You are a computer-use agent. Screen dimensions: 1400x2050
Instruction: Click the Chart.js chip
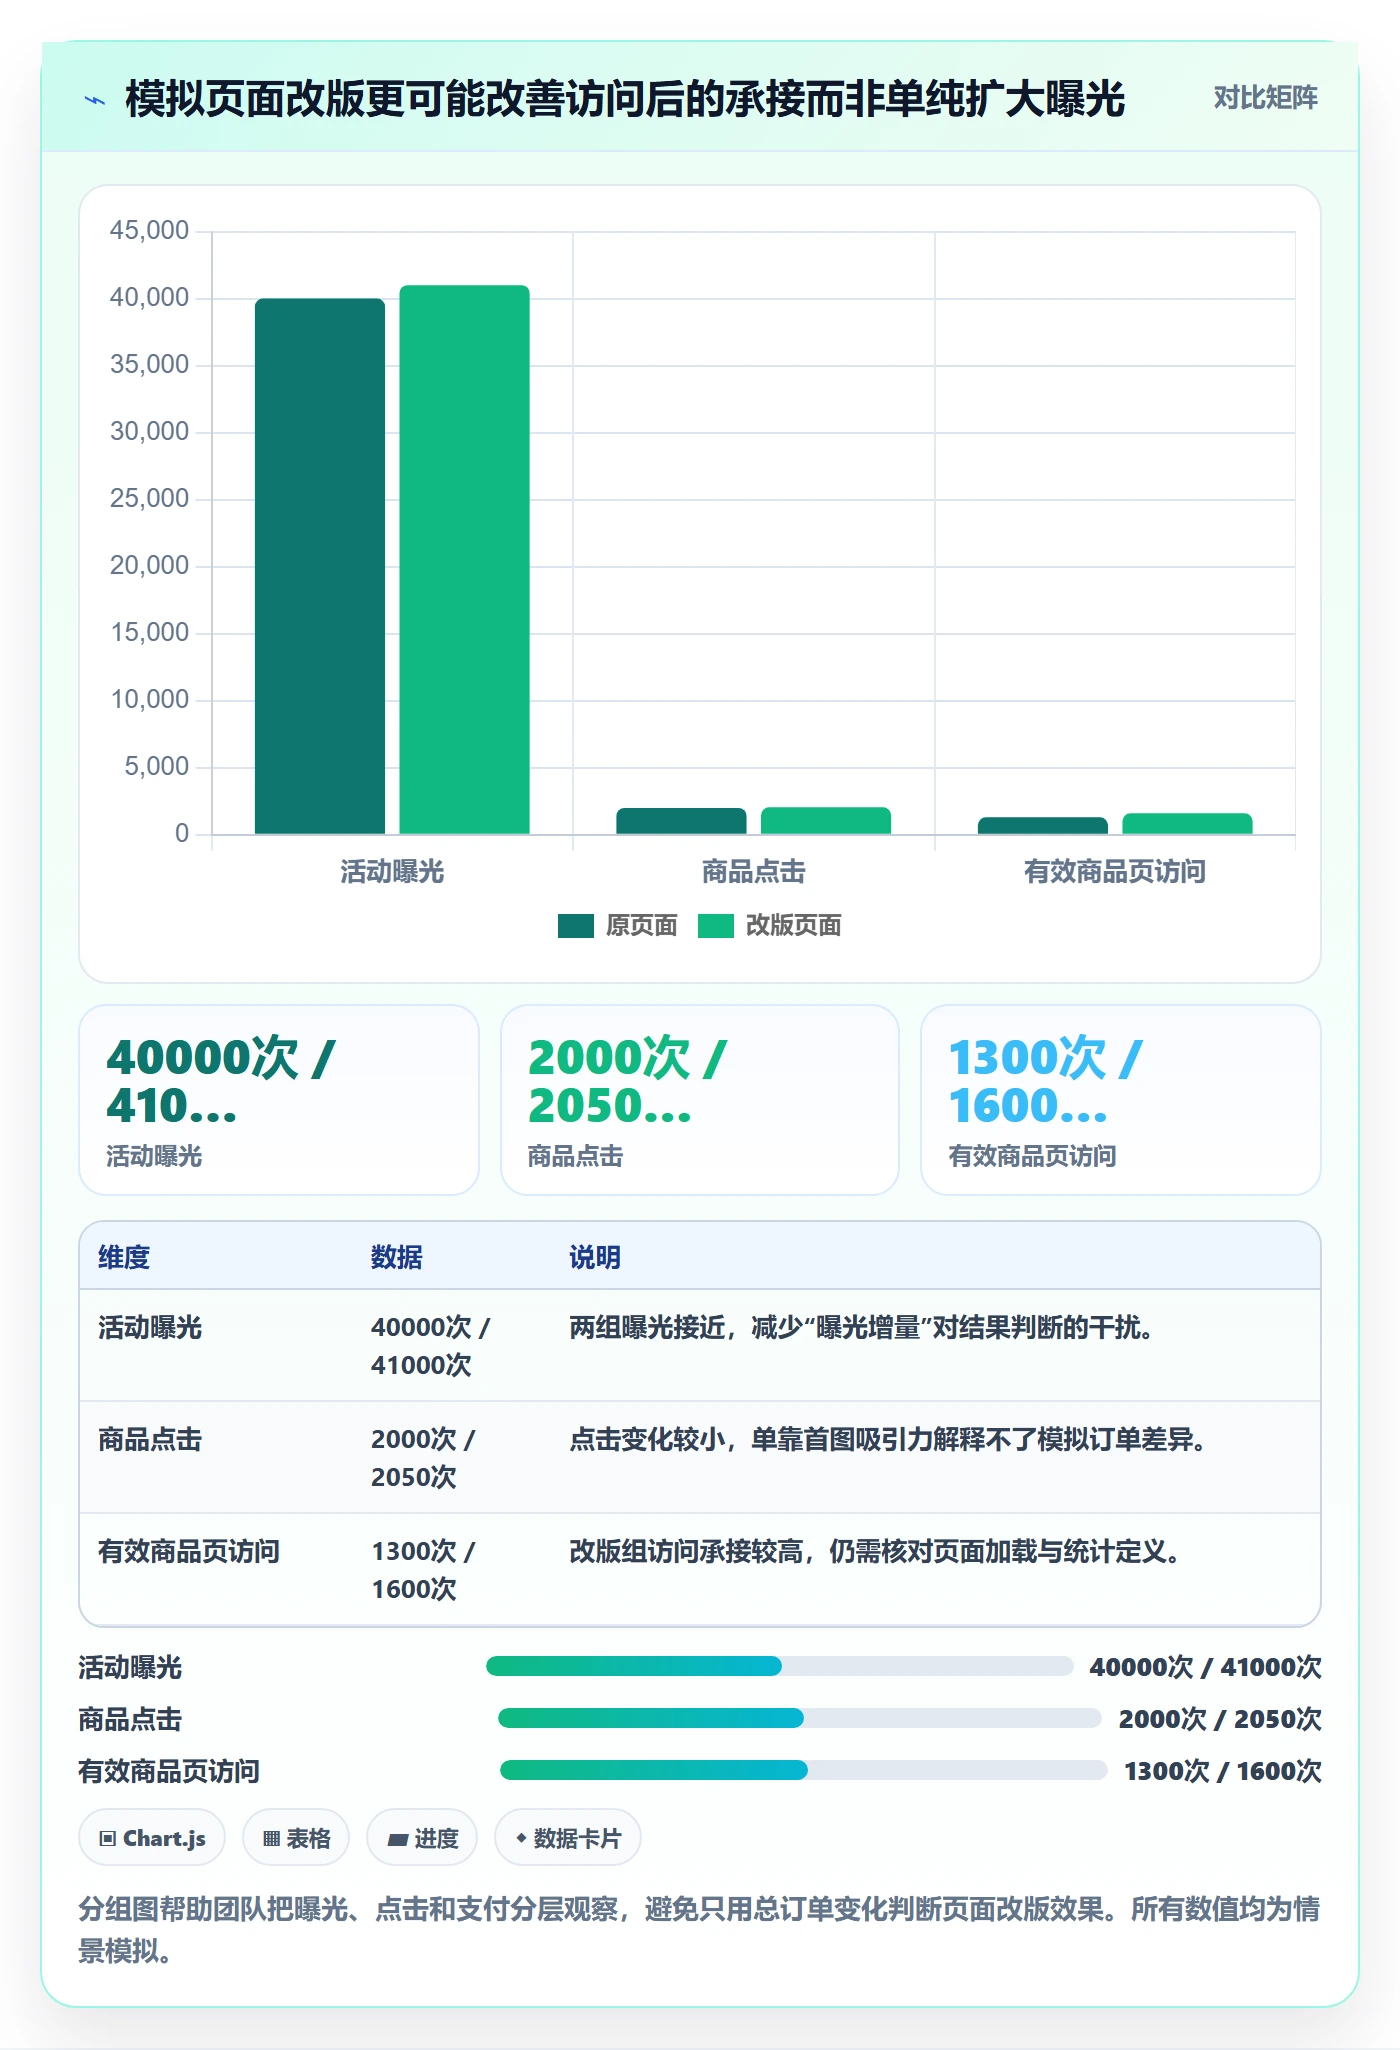[152, 1838]
